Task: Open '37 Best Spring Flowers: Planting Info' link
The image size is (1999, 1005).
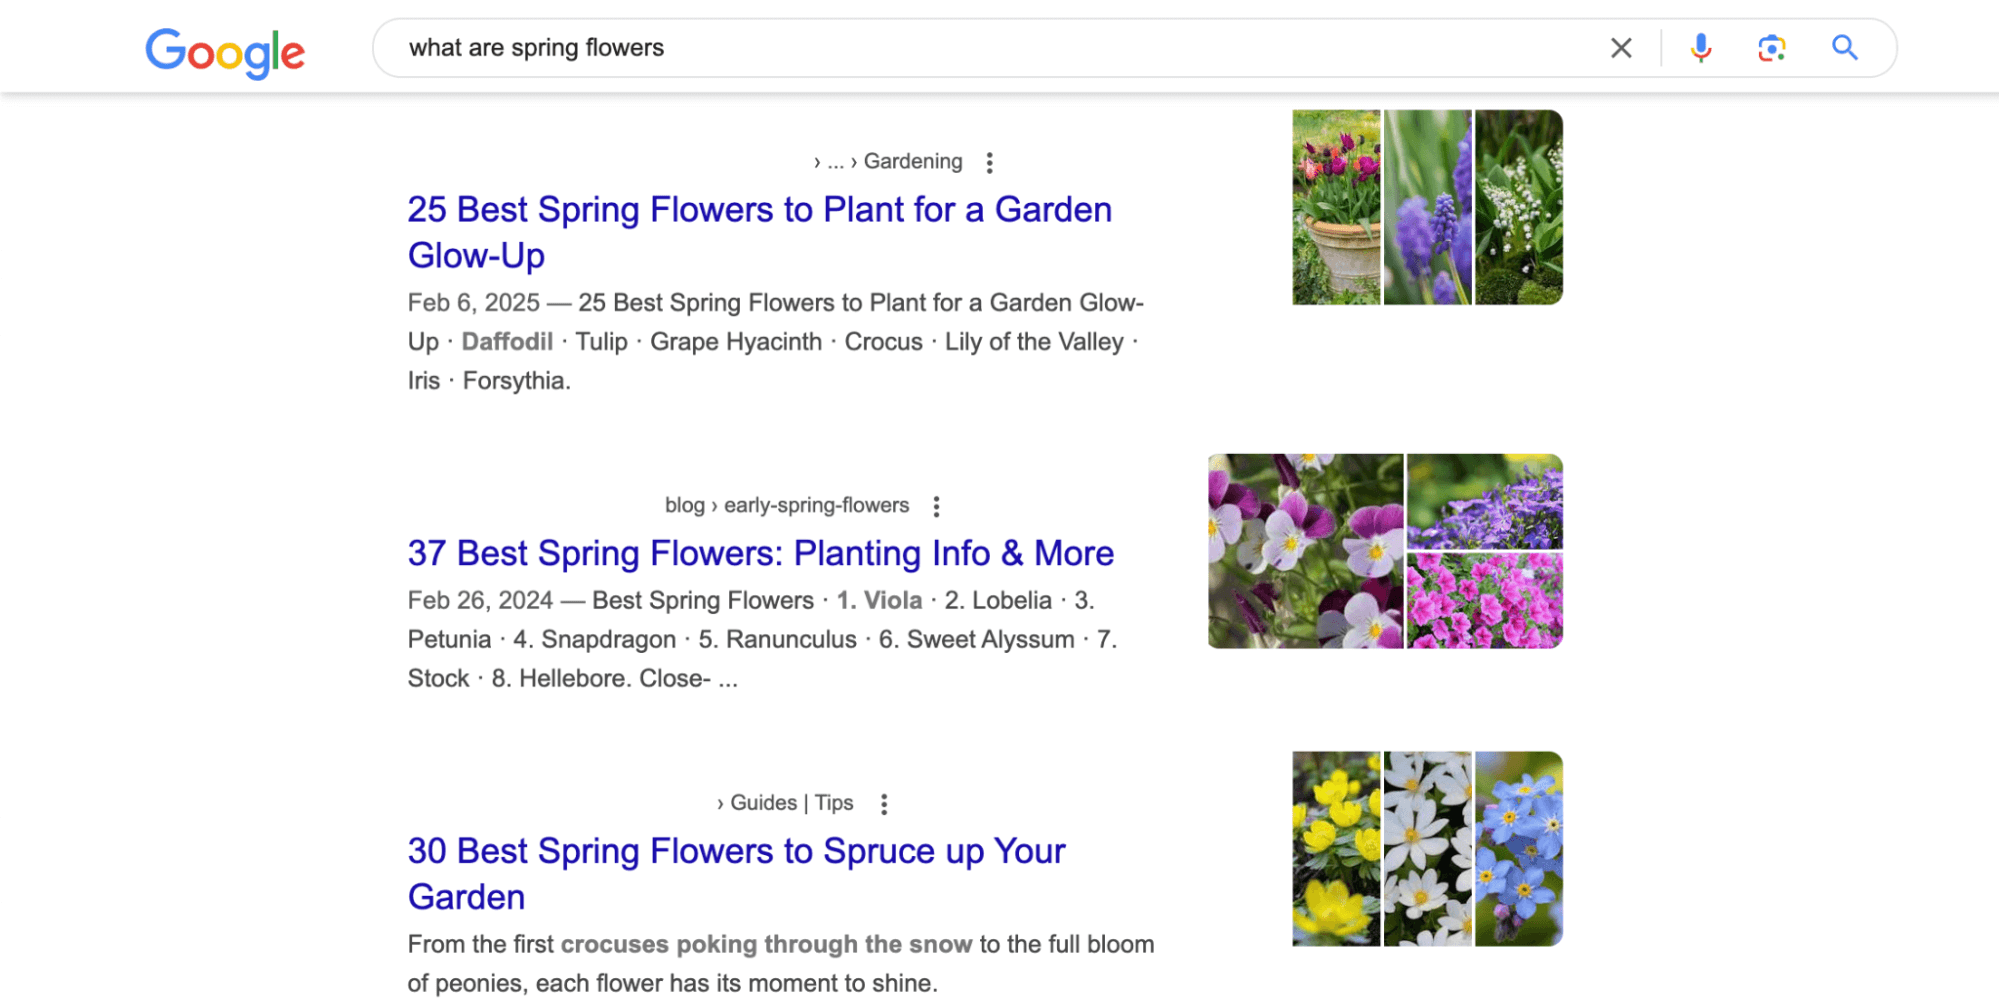Action: (760, 553)
